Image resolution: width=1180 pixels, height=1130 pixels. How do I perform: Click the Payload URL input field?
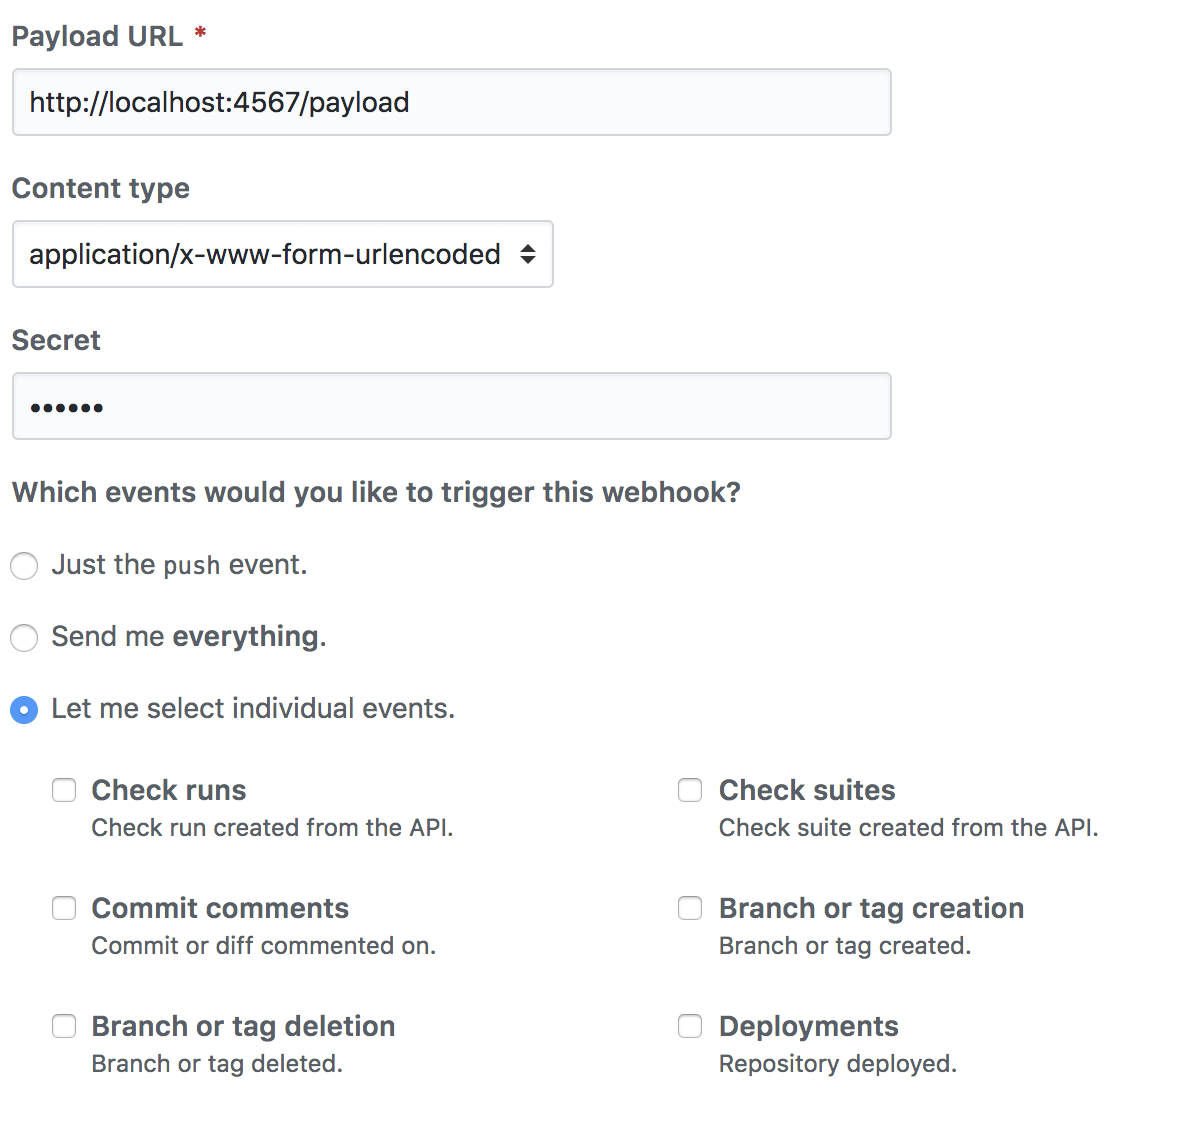coord(450,102)
